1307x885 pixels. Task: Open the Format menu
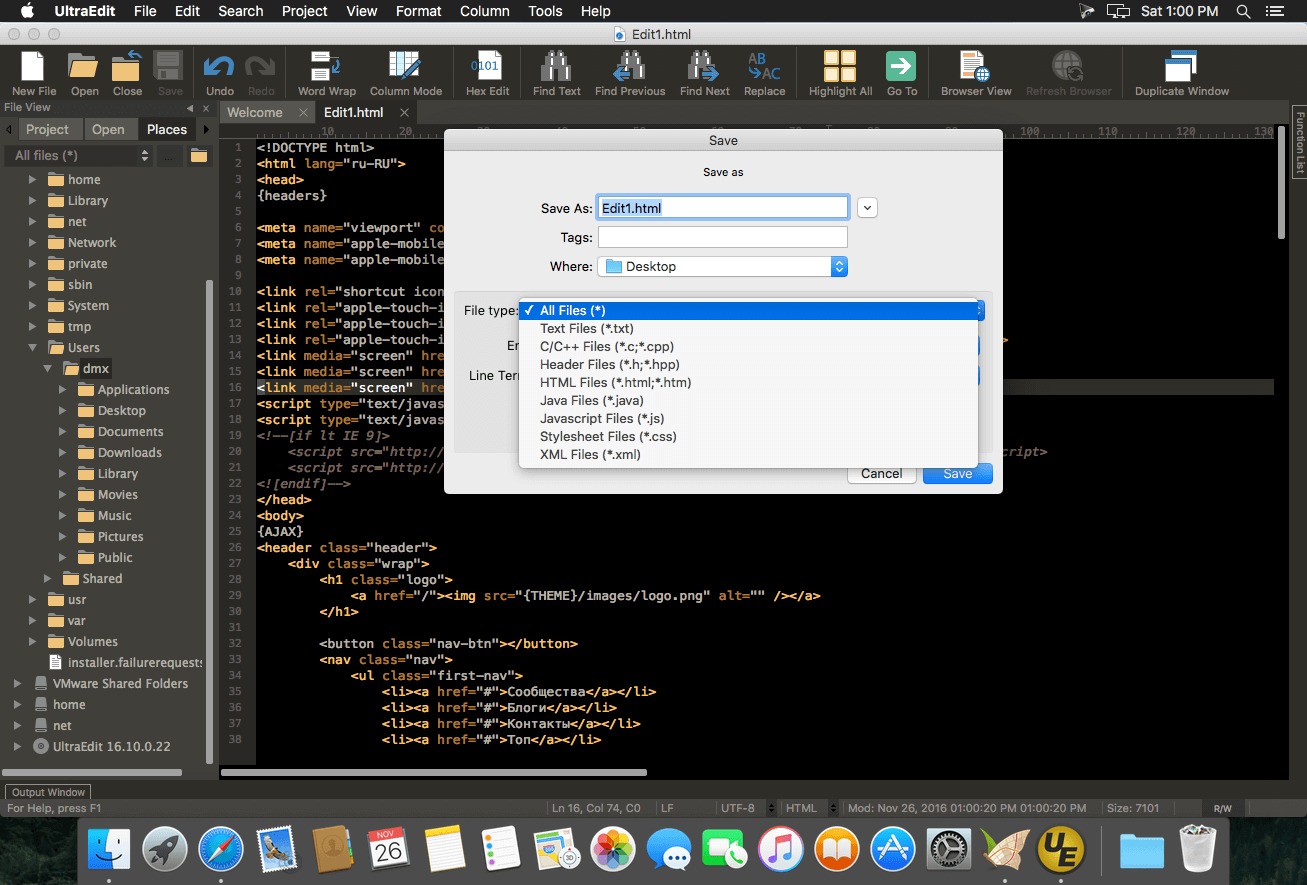[418, 11]
